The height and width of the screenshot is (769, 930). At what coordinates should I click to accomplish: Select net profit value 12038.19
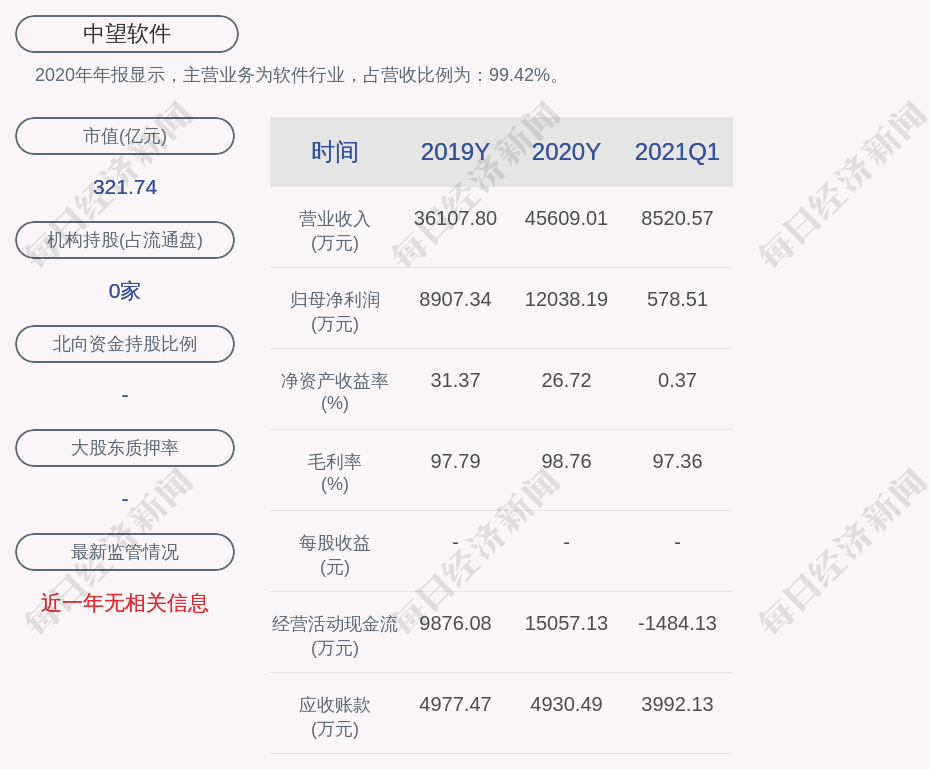566,299
